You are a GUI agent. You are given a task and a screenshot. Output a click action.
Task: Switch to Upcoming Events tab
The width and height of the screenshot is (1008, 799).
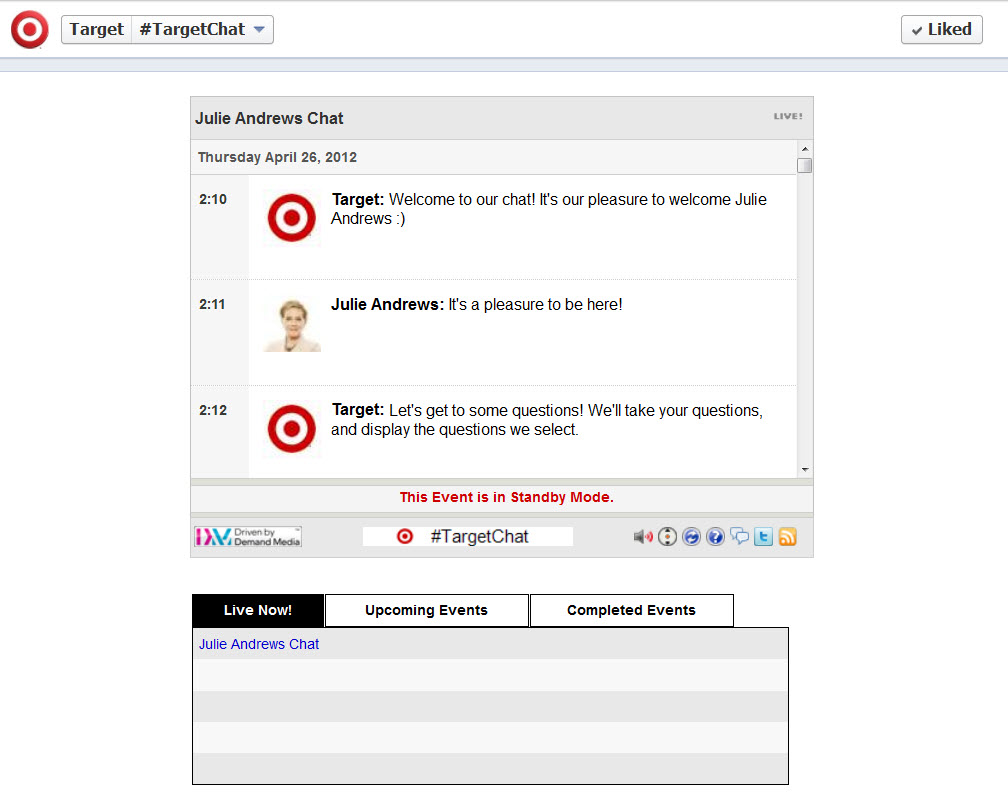point(427,611)
